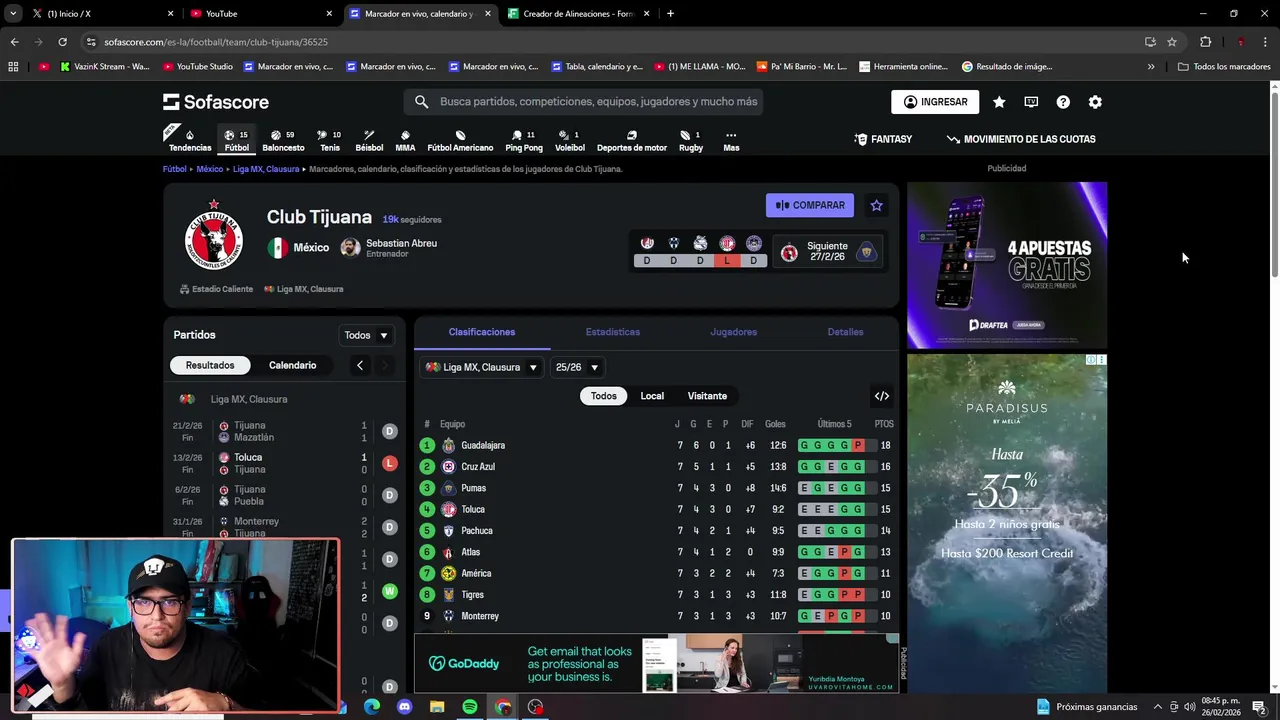Open the help question mark icon
The image size is (1280, 720).
pyautogui.click(x=1063, y=102)
